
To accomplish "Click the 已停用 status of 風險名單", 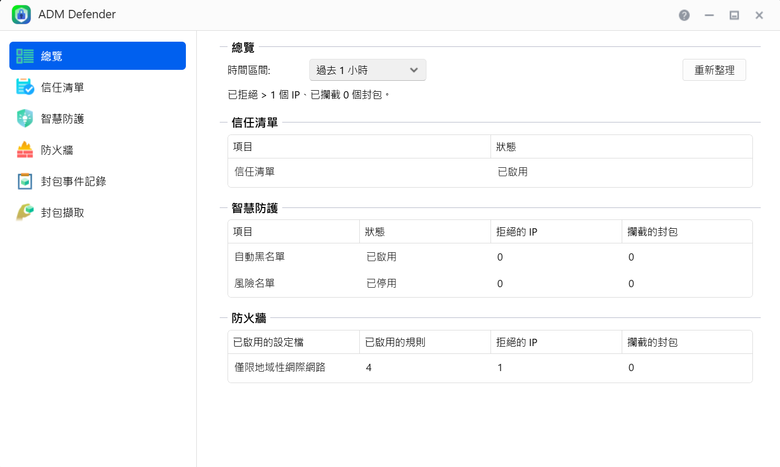I will 381,283.
